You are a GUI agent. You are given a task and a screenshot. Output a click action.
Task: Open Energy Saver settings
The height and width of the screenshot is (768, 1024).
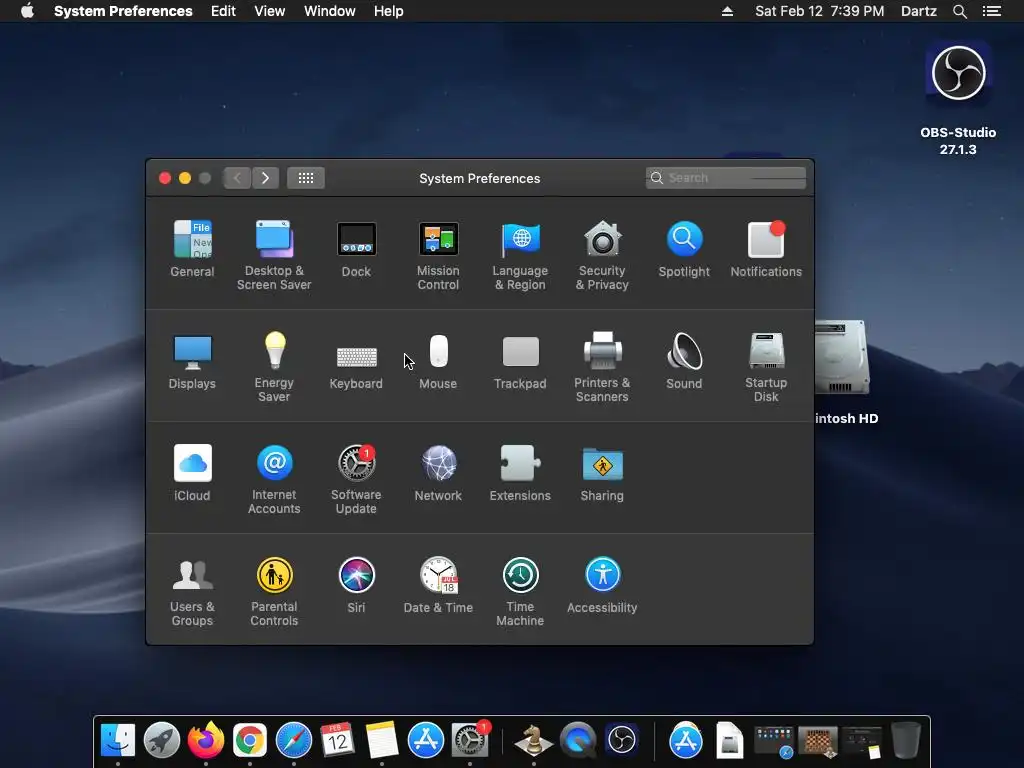[274, 367]
